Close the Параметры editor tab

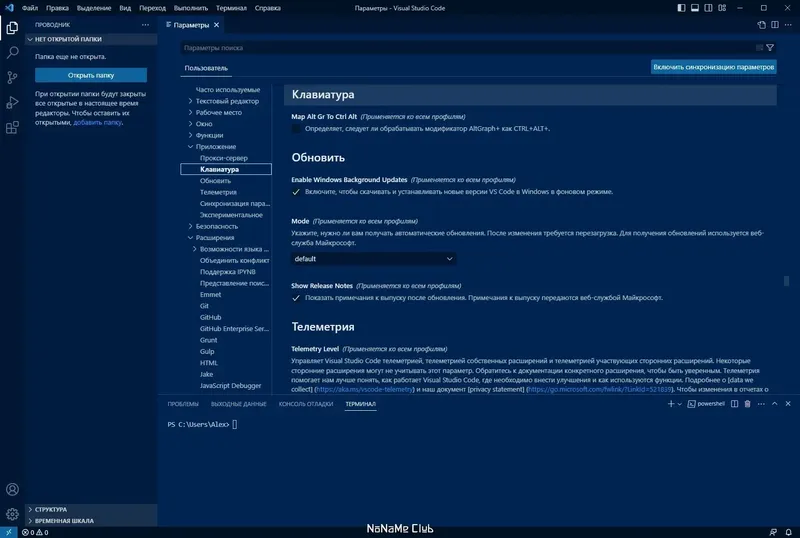216,25
